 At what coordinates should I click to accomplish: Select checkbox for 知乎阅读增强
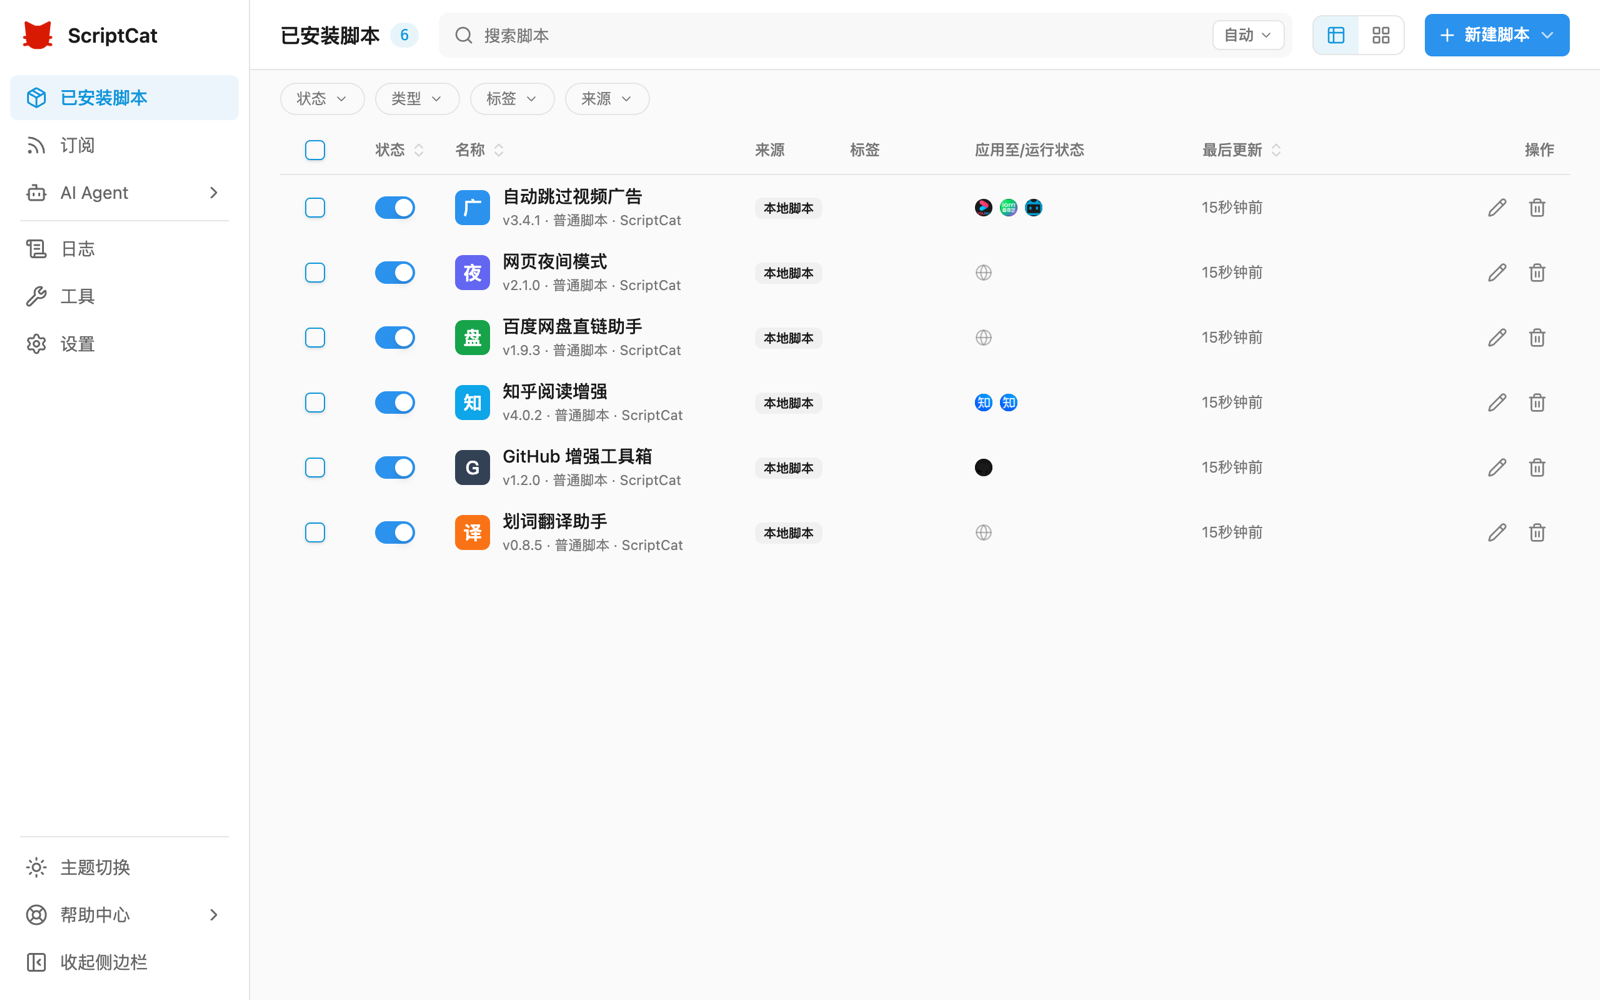[315, 403]
